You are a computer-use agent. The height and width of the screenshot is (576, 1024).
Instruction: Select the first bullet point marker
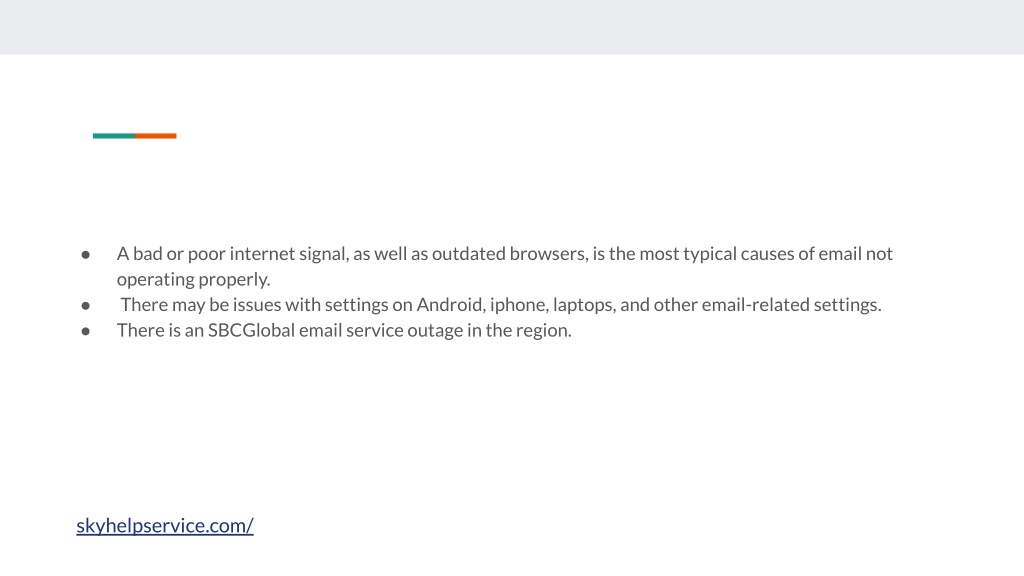point(86,254)
